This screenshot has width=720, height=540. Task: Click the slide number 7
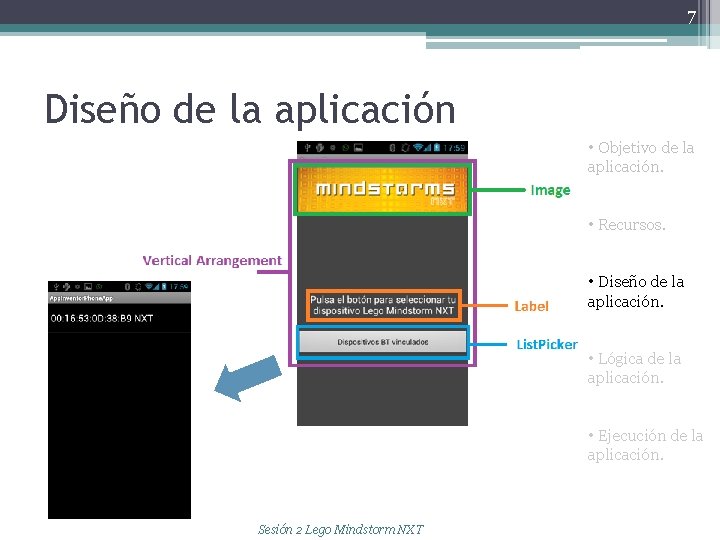pyautogui.click(x=692, y=17)
